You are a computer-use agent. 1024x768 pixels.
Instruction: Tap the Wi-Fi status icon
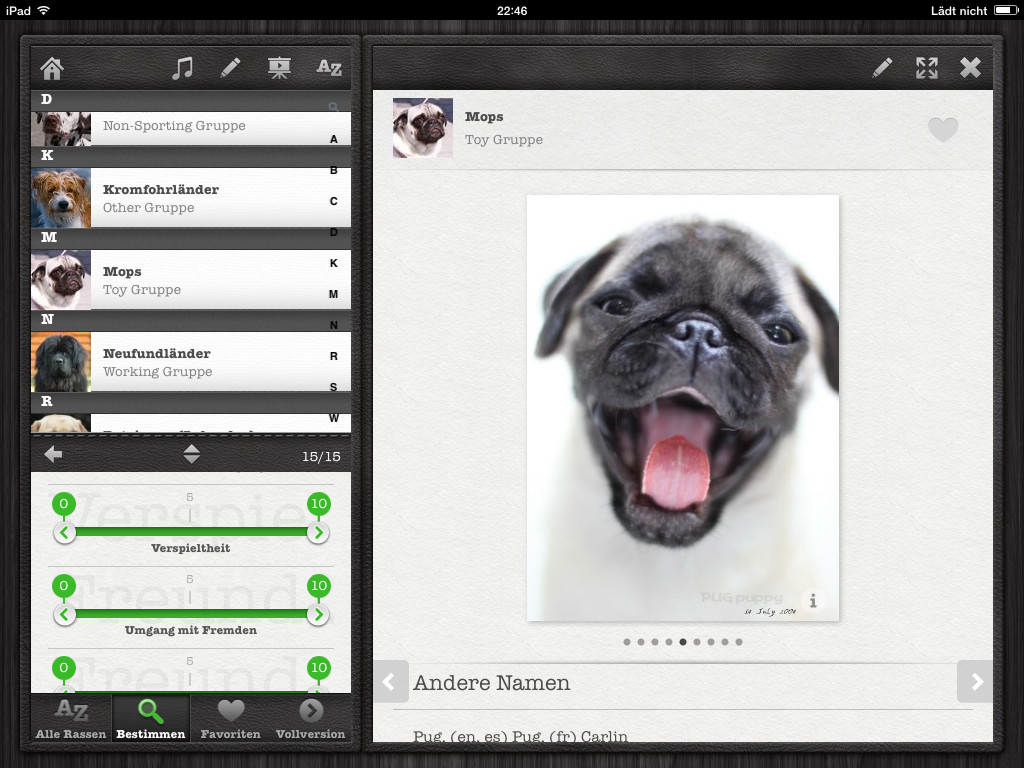tap(44, 10)
